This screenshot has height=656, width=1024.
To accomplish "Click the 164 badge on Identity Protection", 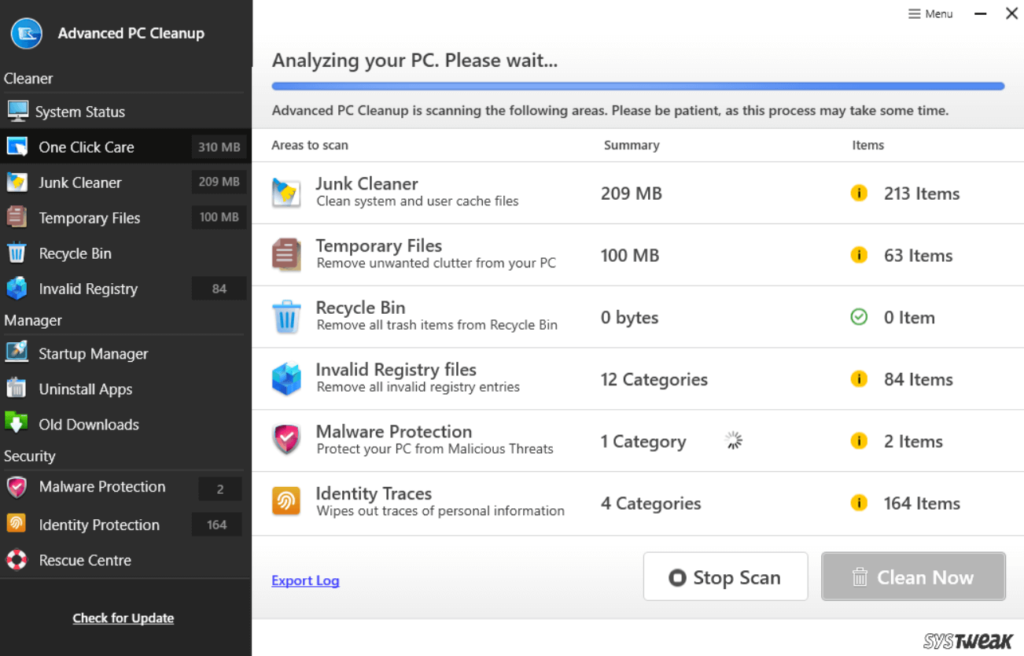I will tap(217, 525).
